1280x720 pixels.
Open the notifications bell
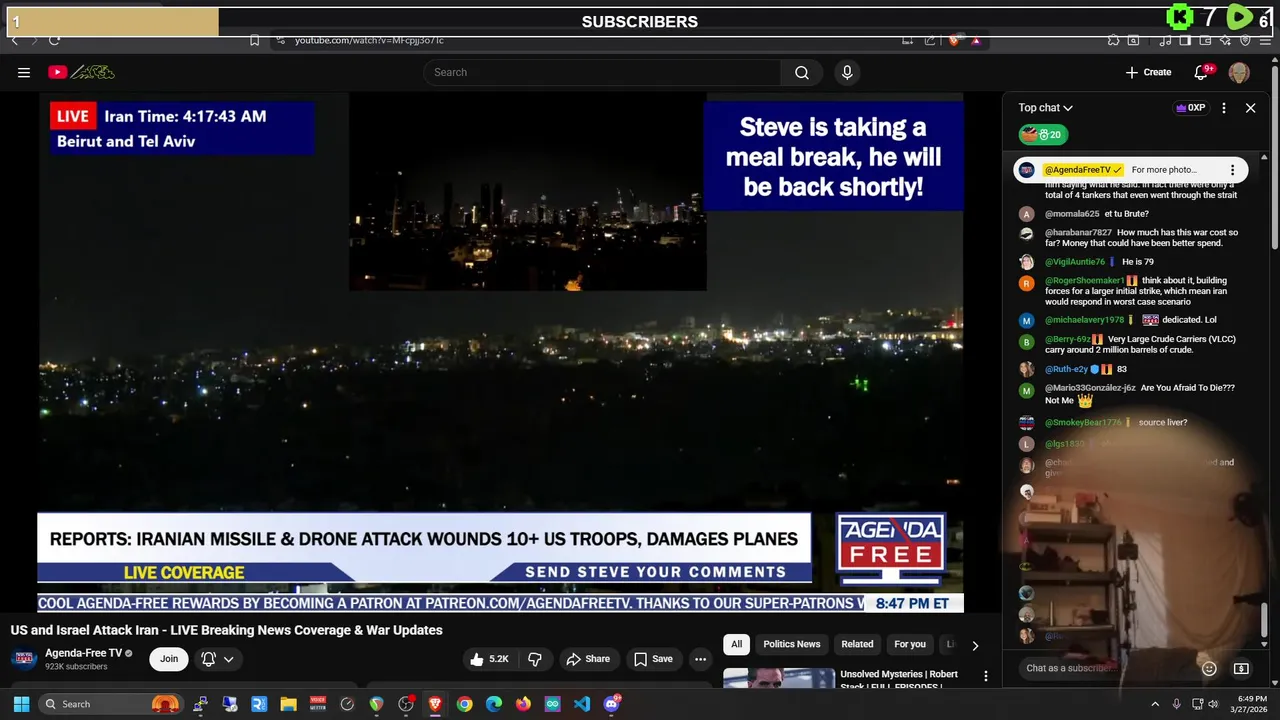click(x=1202, y=72)
